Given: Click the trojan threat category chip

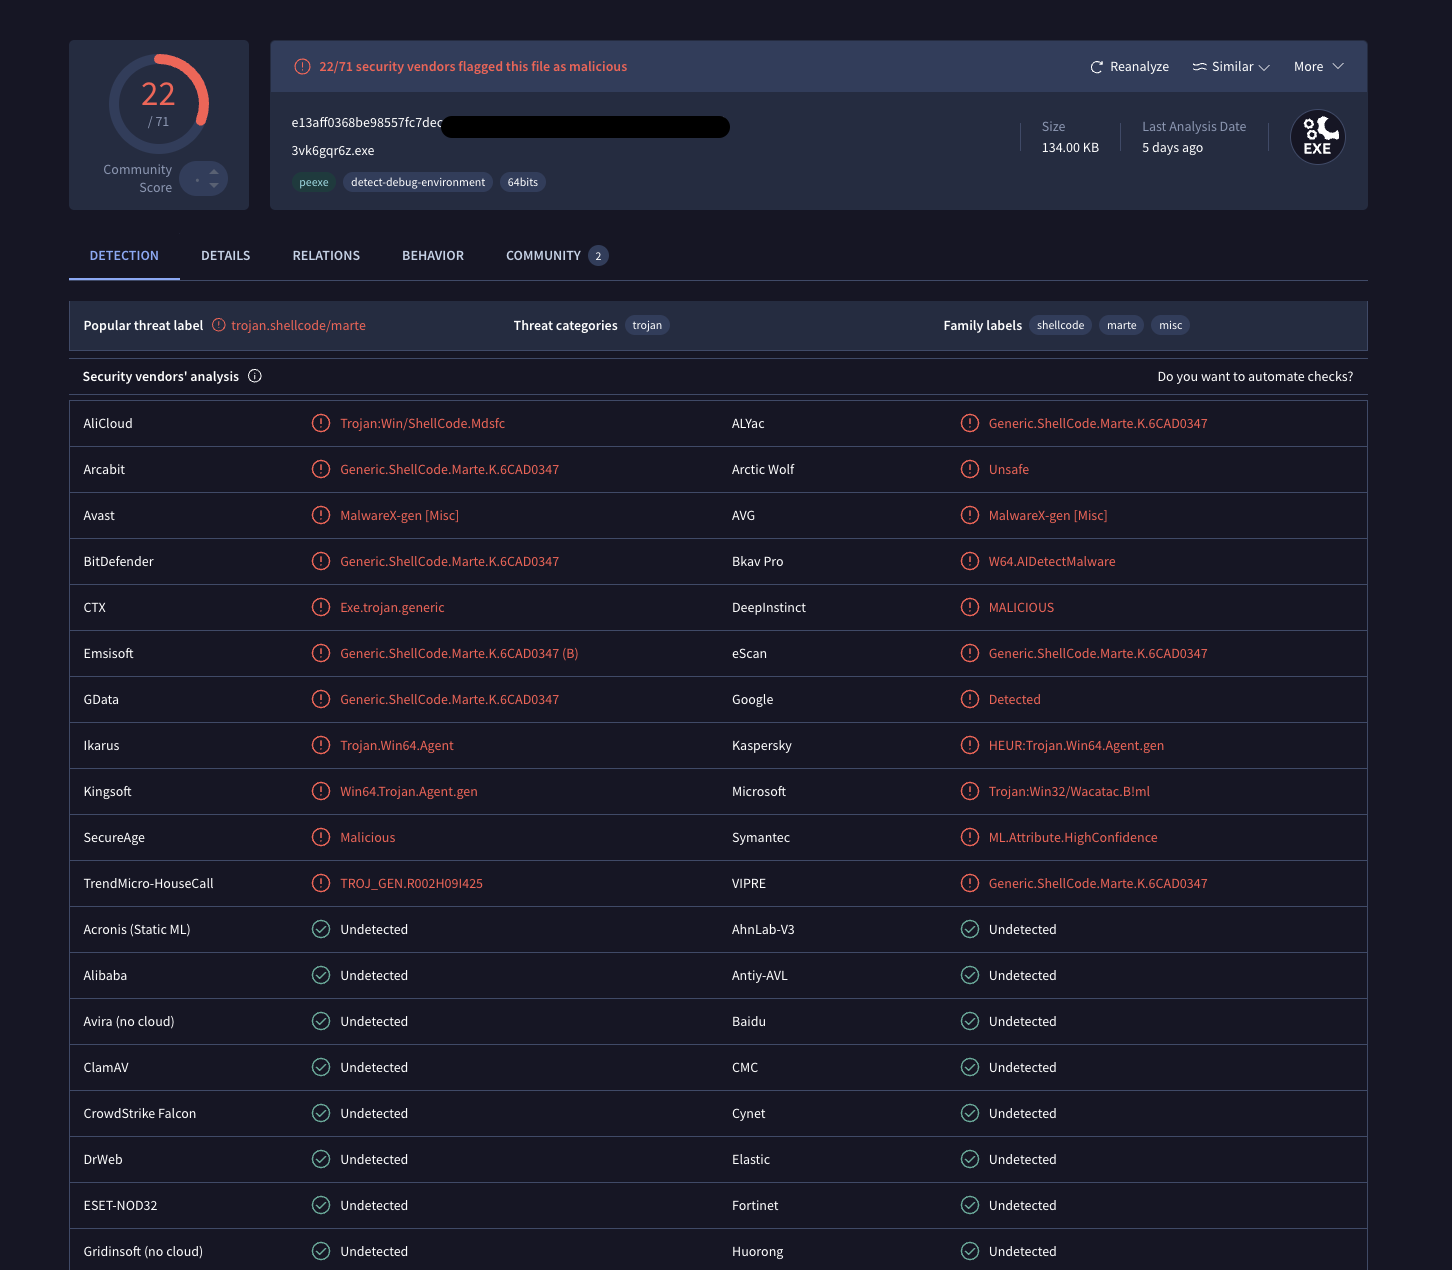Looking at the screenshot, I should point(647,325).
